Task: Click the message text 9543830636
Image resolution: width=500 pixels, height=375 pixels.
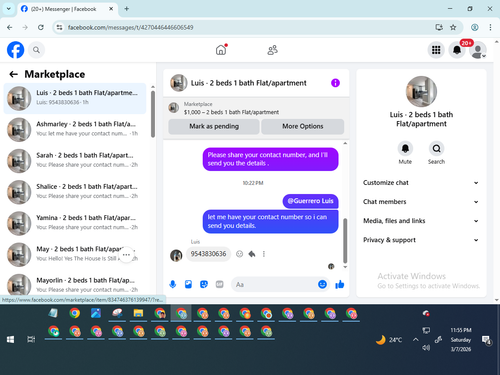Action: click(208, 254)
